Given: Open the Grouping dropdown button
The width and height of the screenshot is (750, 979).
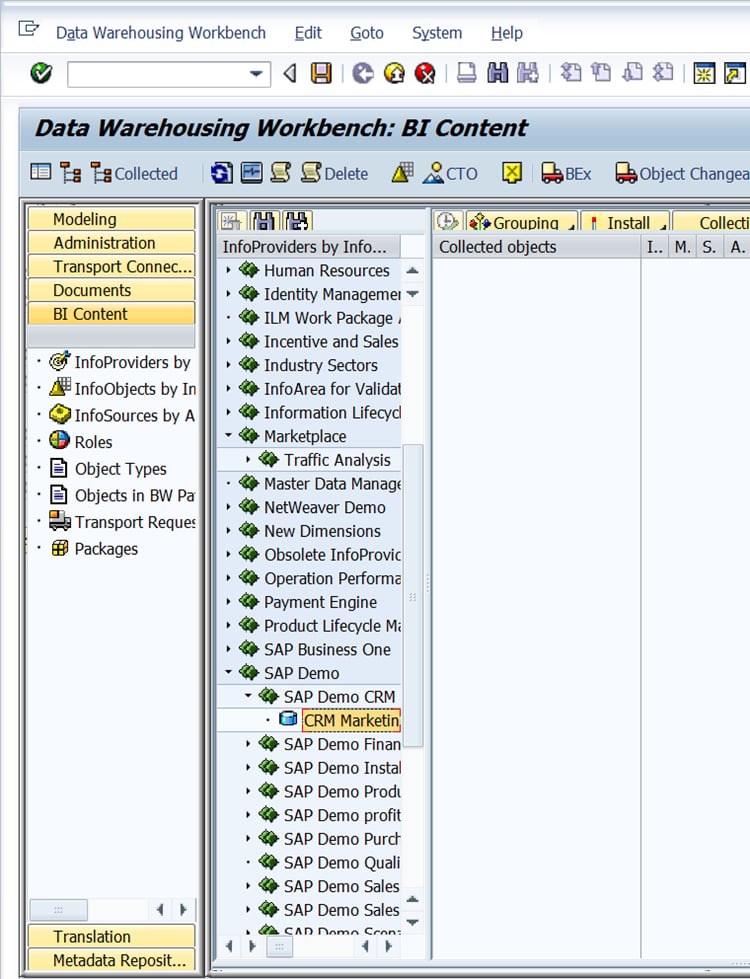Looking at the screenshot, I should pyautogui.click(x=522, y=222).
